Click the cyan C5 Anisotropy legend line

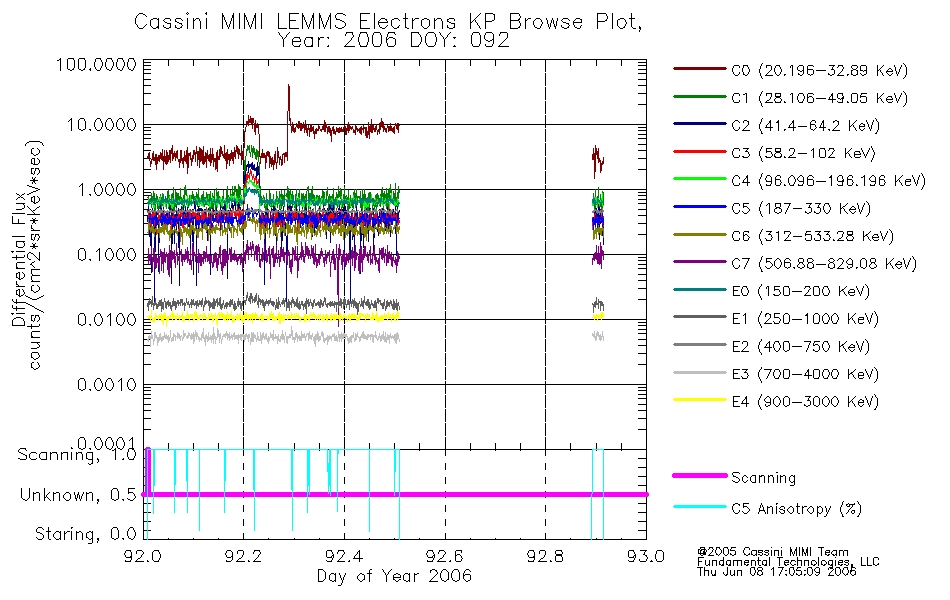pyautogui.click(x=699, y=507)
